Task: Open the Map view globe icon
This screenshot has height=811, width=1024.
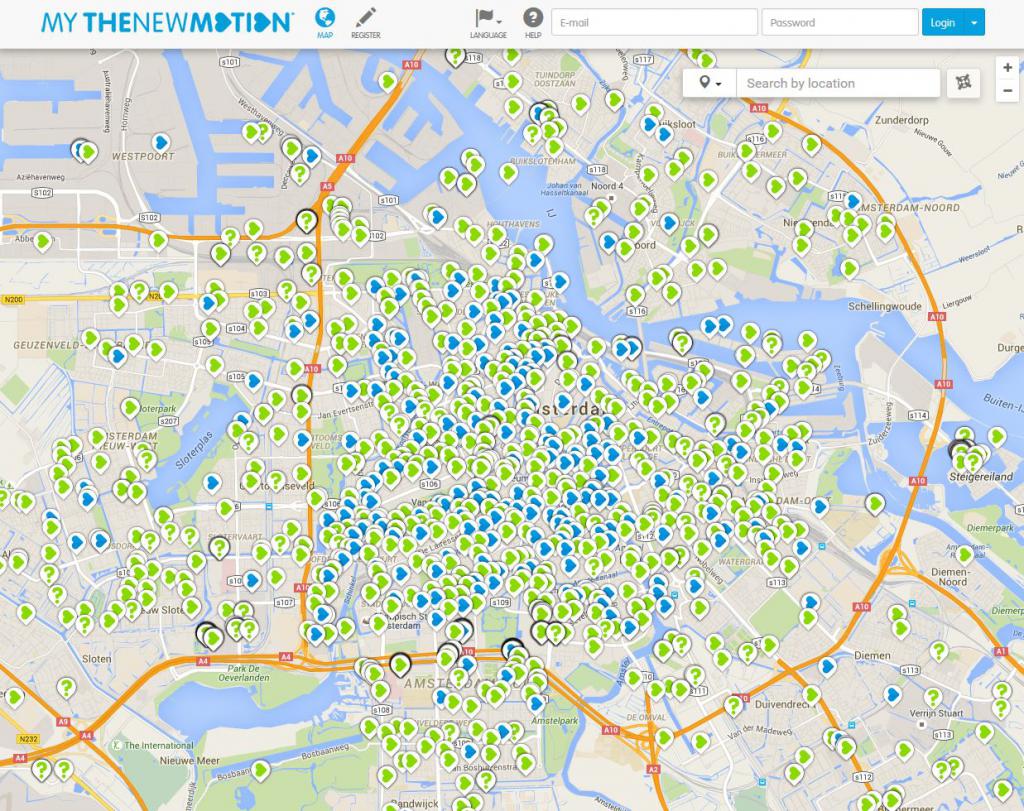Action: point(325,23)
